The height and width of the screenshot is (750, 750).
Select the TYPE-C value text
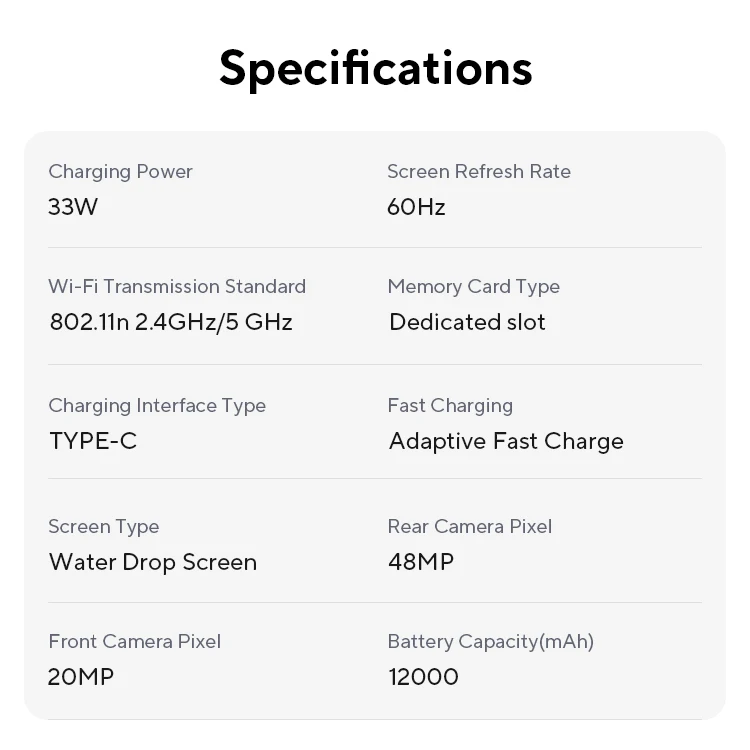point(93,442)
